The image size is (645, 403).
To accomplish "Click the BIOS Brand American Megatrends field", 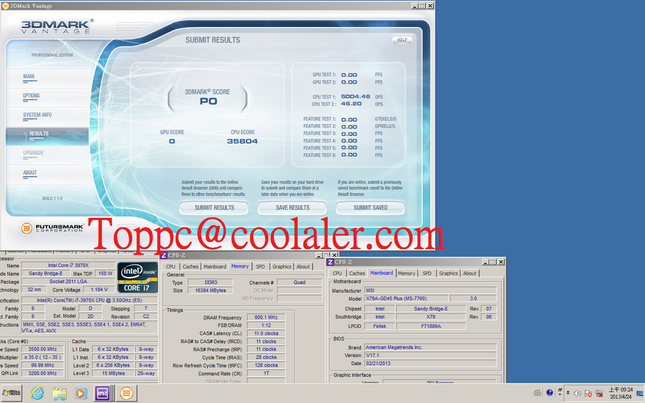I will click(430, 347).
